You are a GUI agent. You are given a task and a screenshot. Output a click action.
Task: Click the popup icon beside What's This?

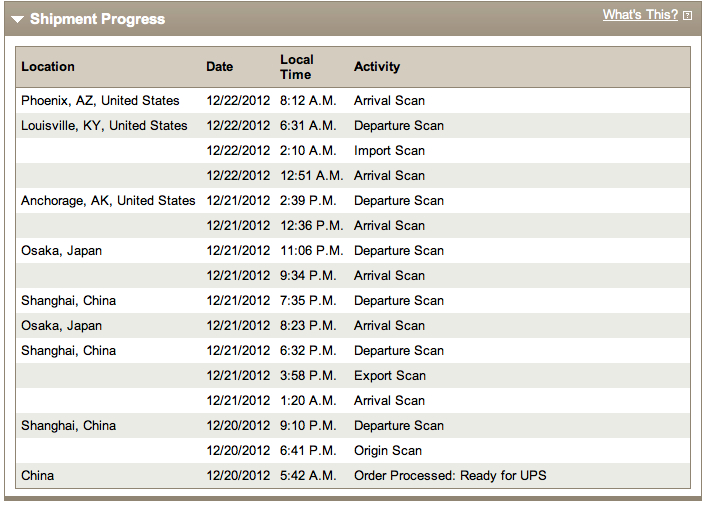pyautogui.click(x=687, y=16)
